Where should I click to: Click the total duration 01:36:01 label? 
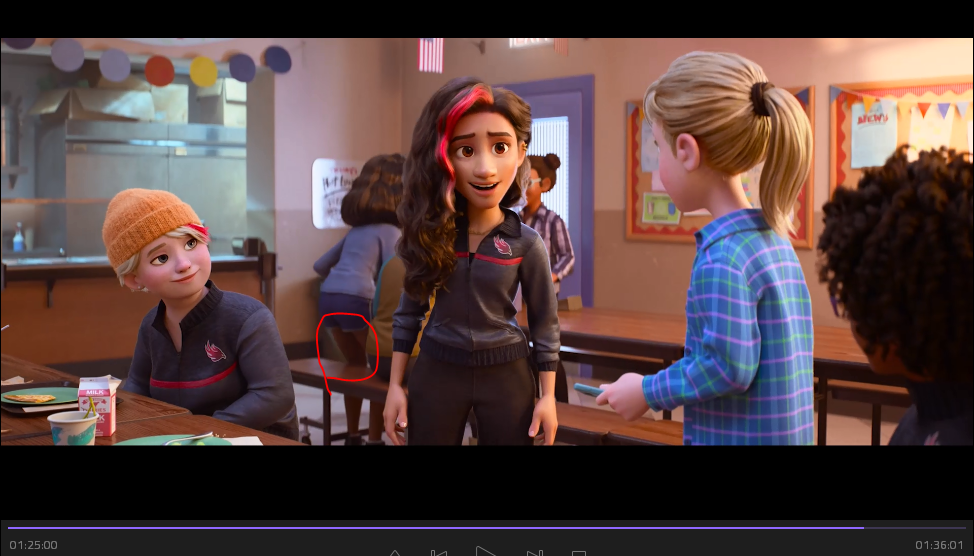[x=939, y=545]
